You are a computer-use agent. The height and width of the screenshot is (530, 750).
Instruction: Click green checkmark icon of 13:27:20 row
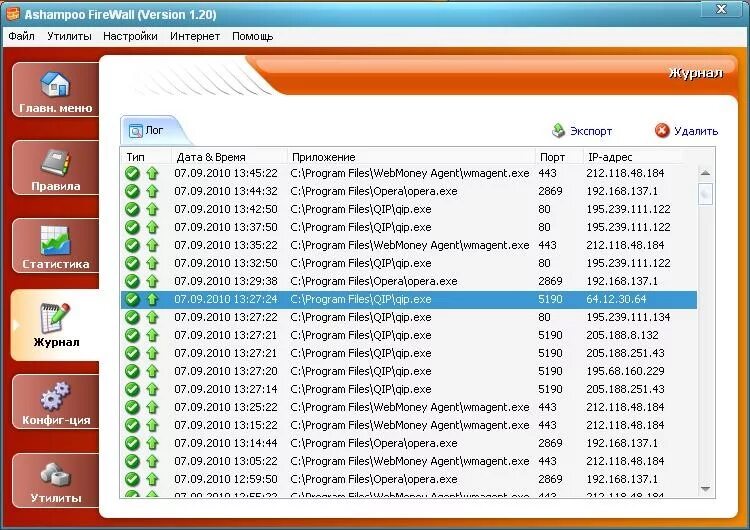(x=132, y=371)
